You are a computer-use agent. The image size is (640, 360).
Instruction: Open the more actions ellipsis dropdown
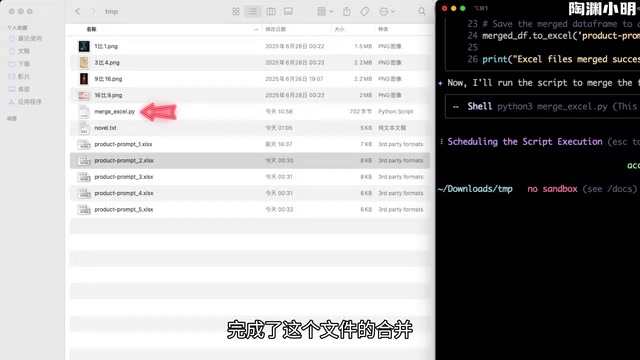point(387,11)
